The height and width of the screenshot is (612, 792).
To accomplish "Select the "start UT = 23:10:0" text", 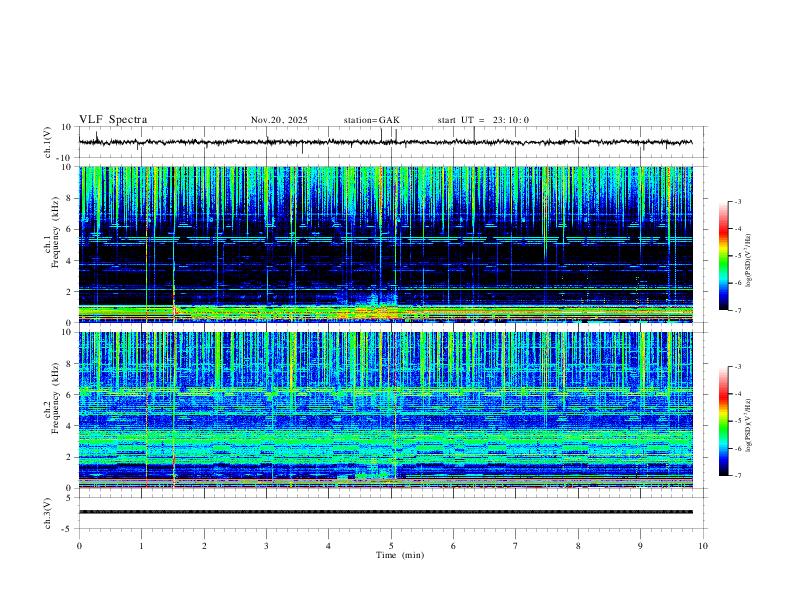I will pyautogui.click(x=483, y=120).
